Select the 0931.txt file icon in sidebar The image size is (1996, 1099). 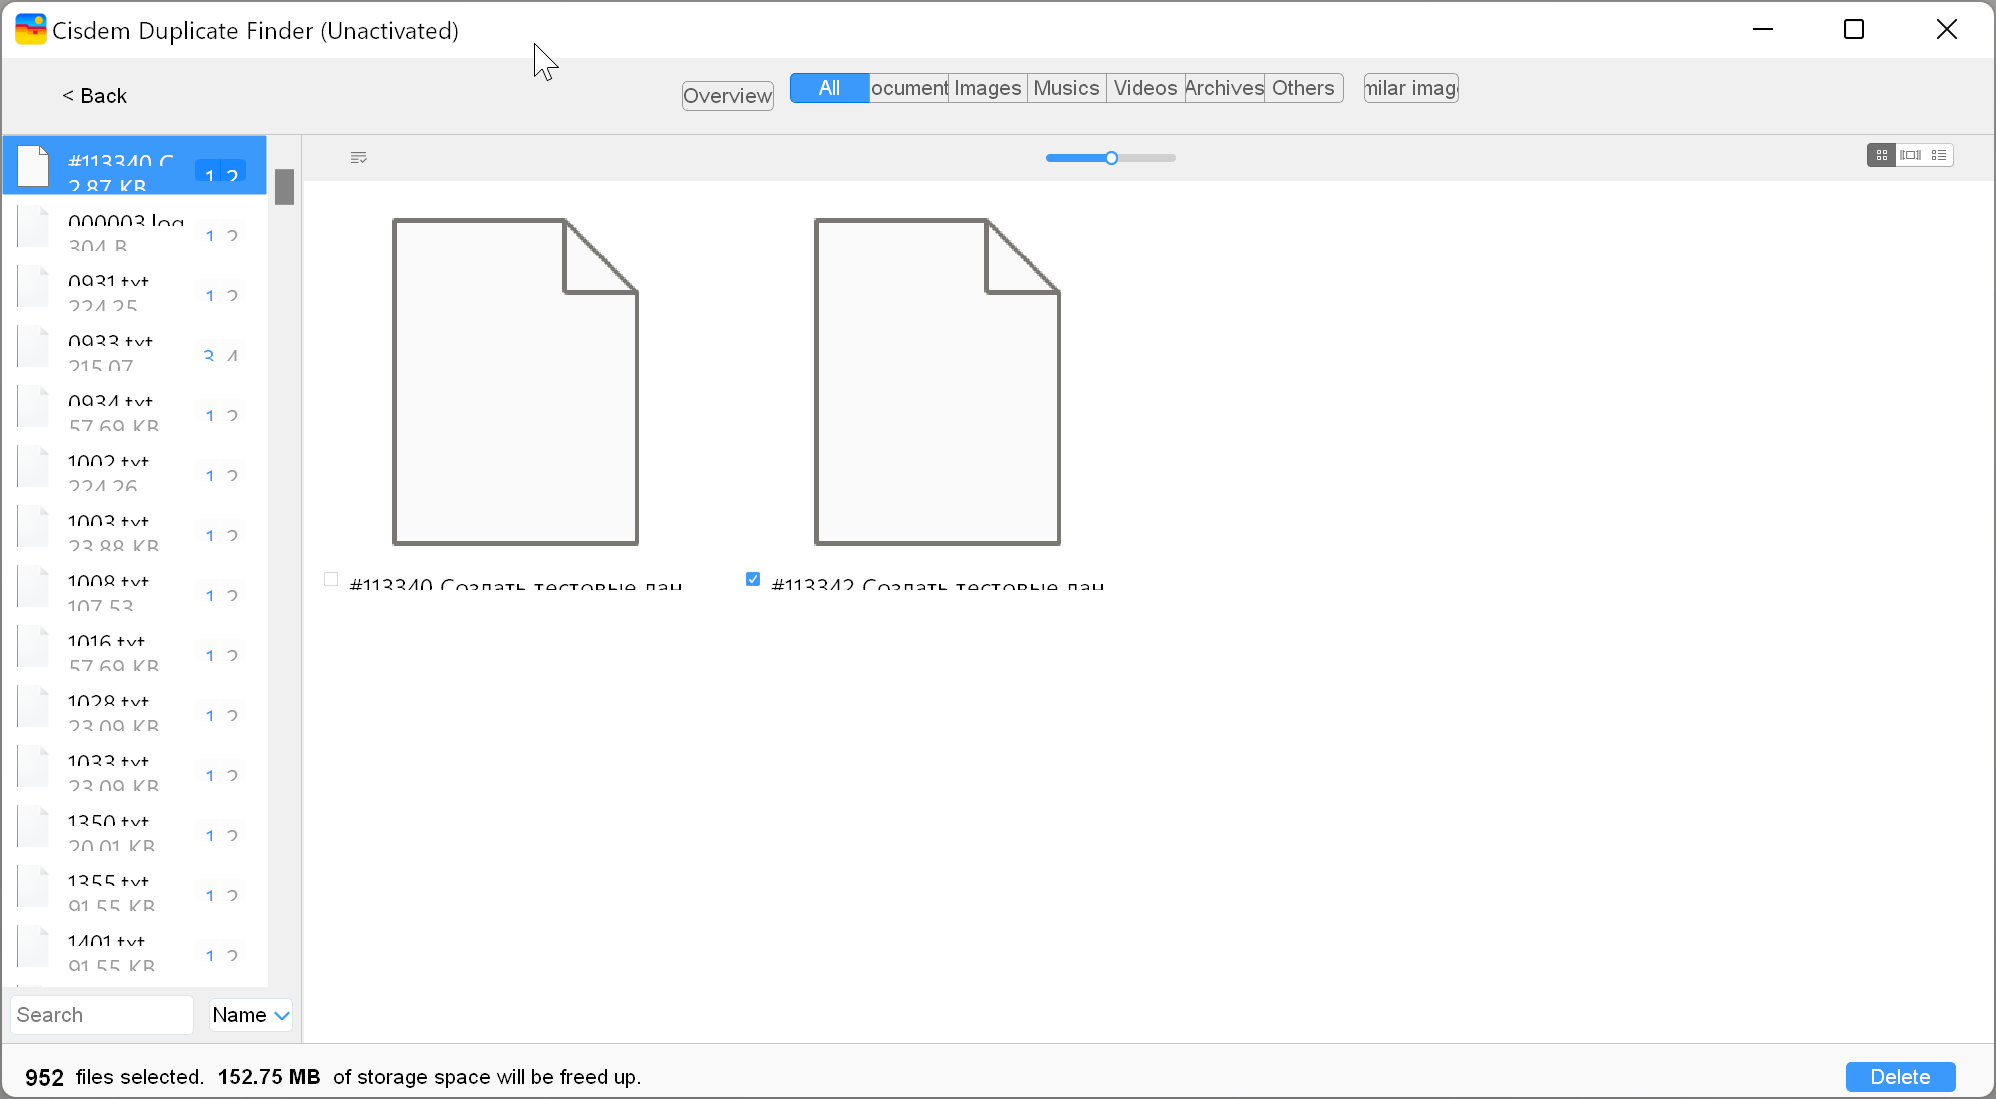[x=34, y=287]
